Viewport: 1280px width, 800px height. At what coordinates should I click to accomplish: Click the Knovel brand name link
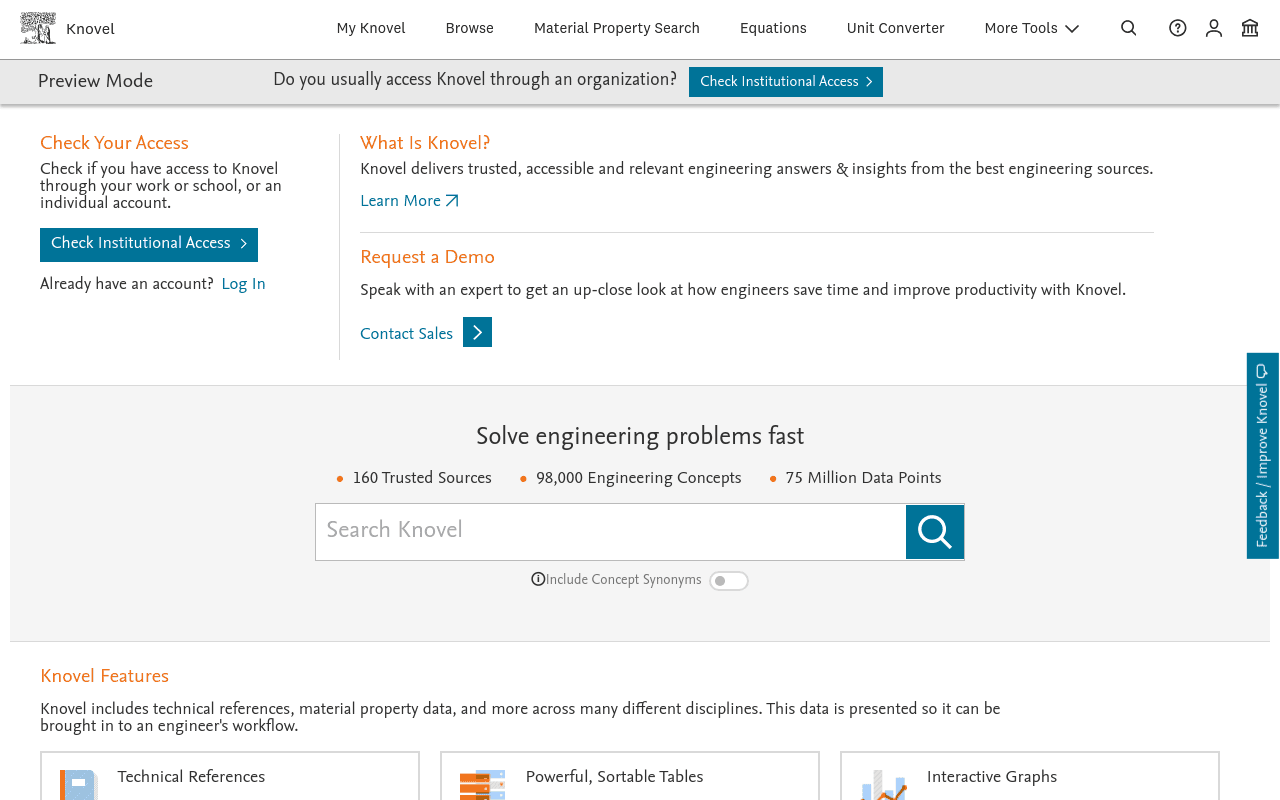[90, 29]
